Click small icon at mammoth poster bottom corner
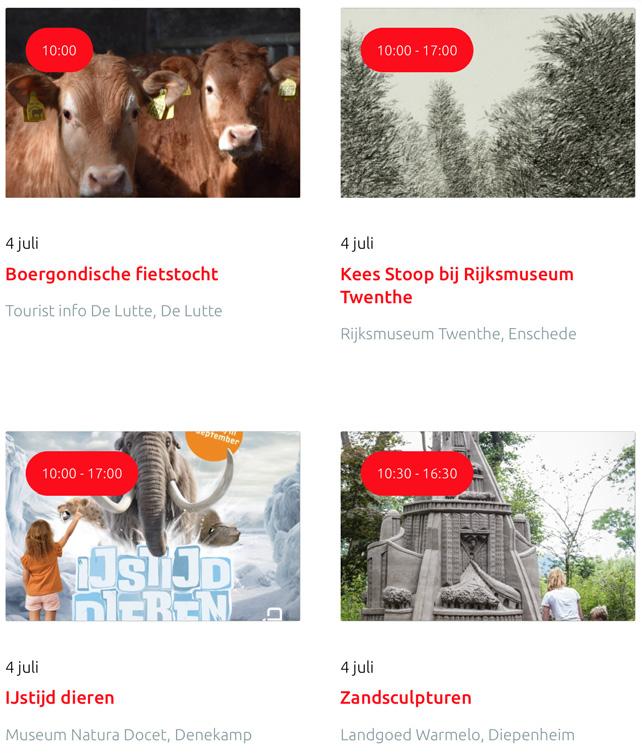This screenshot has width=642, height=756. [273, 614]
